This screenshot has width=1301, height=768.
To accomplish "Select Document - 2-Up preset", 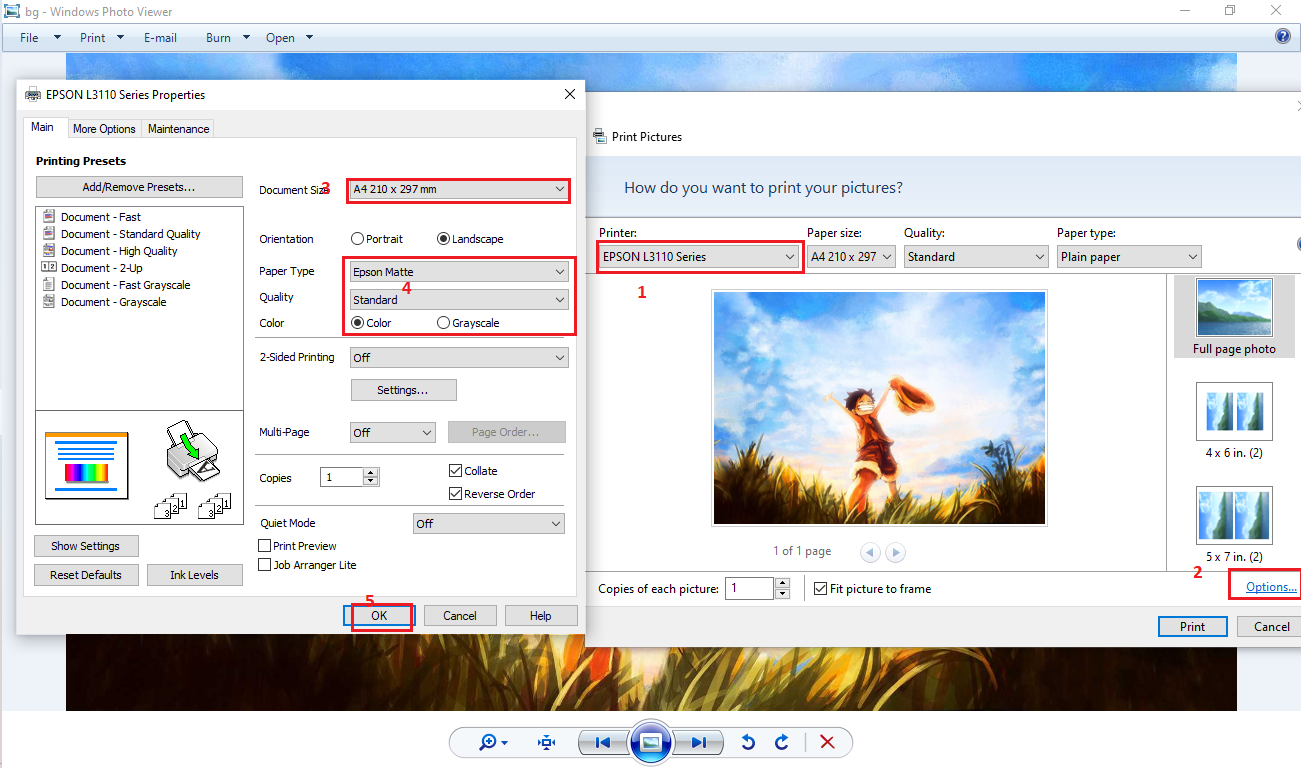I will (x=101, y=268).
